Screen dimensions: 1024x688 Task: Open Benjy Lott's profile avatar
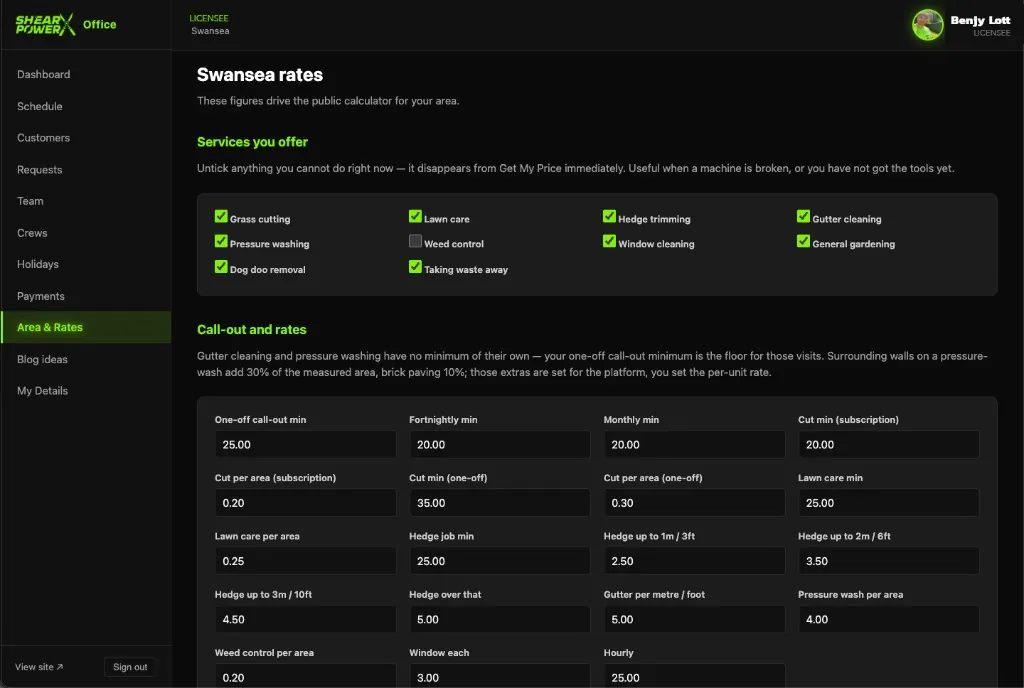click(x=927, y=25)
